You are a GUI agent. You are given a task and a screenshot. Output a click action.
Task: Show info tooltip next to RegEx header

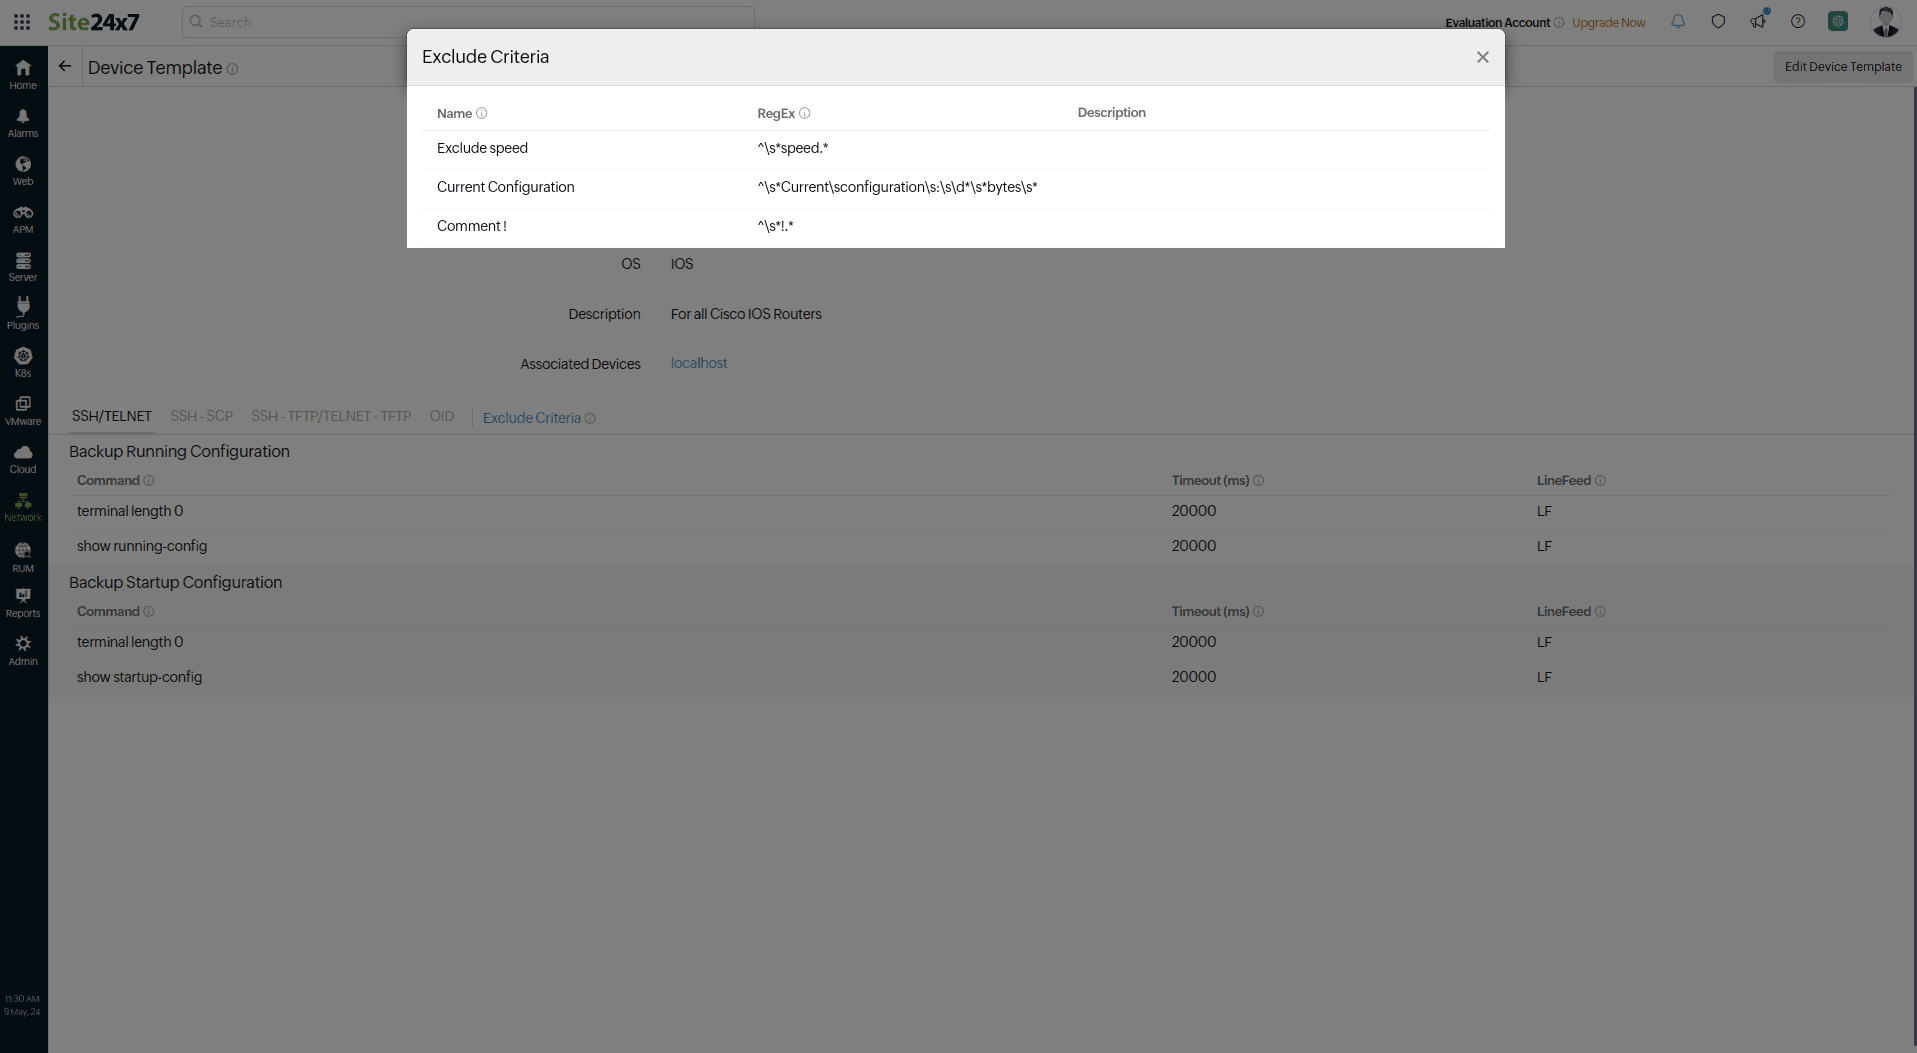coord(805,113)
